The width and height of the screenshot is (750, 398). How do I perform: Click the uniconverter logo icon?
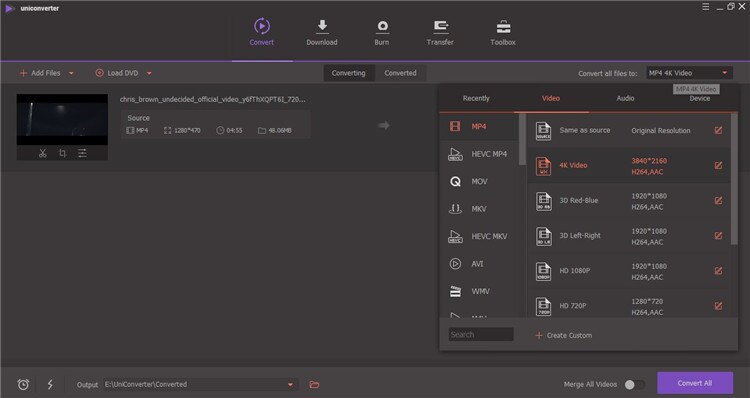tap(9, 8)
